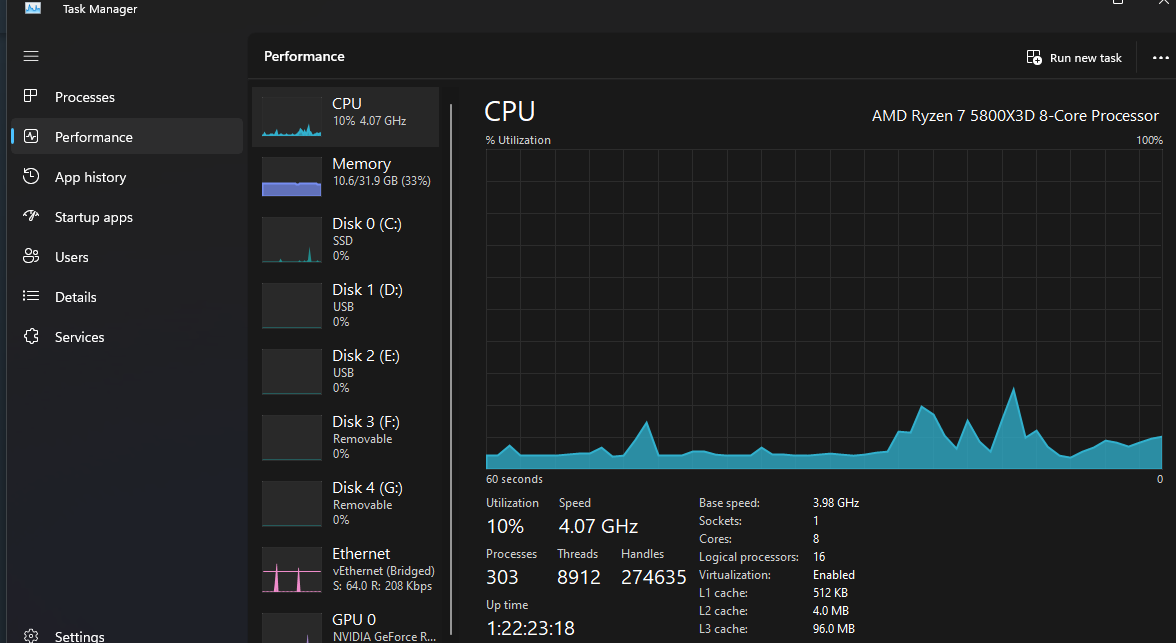Click the 10% utilization value below graph

click(x=506, y=526)
